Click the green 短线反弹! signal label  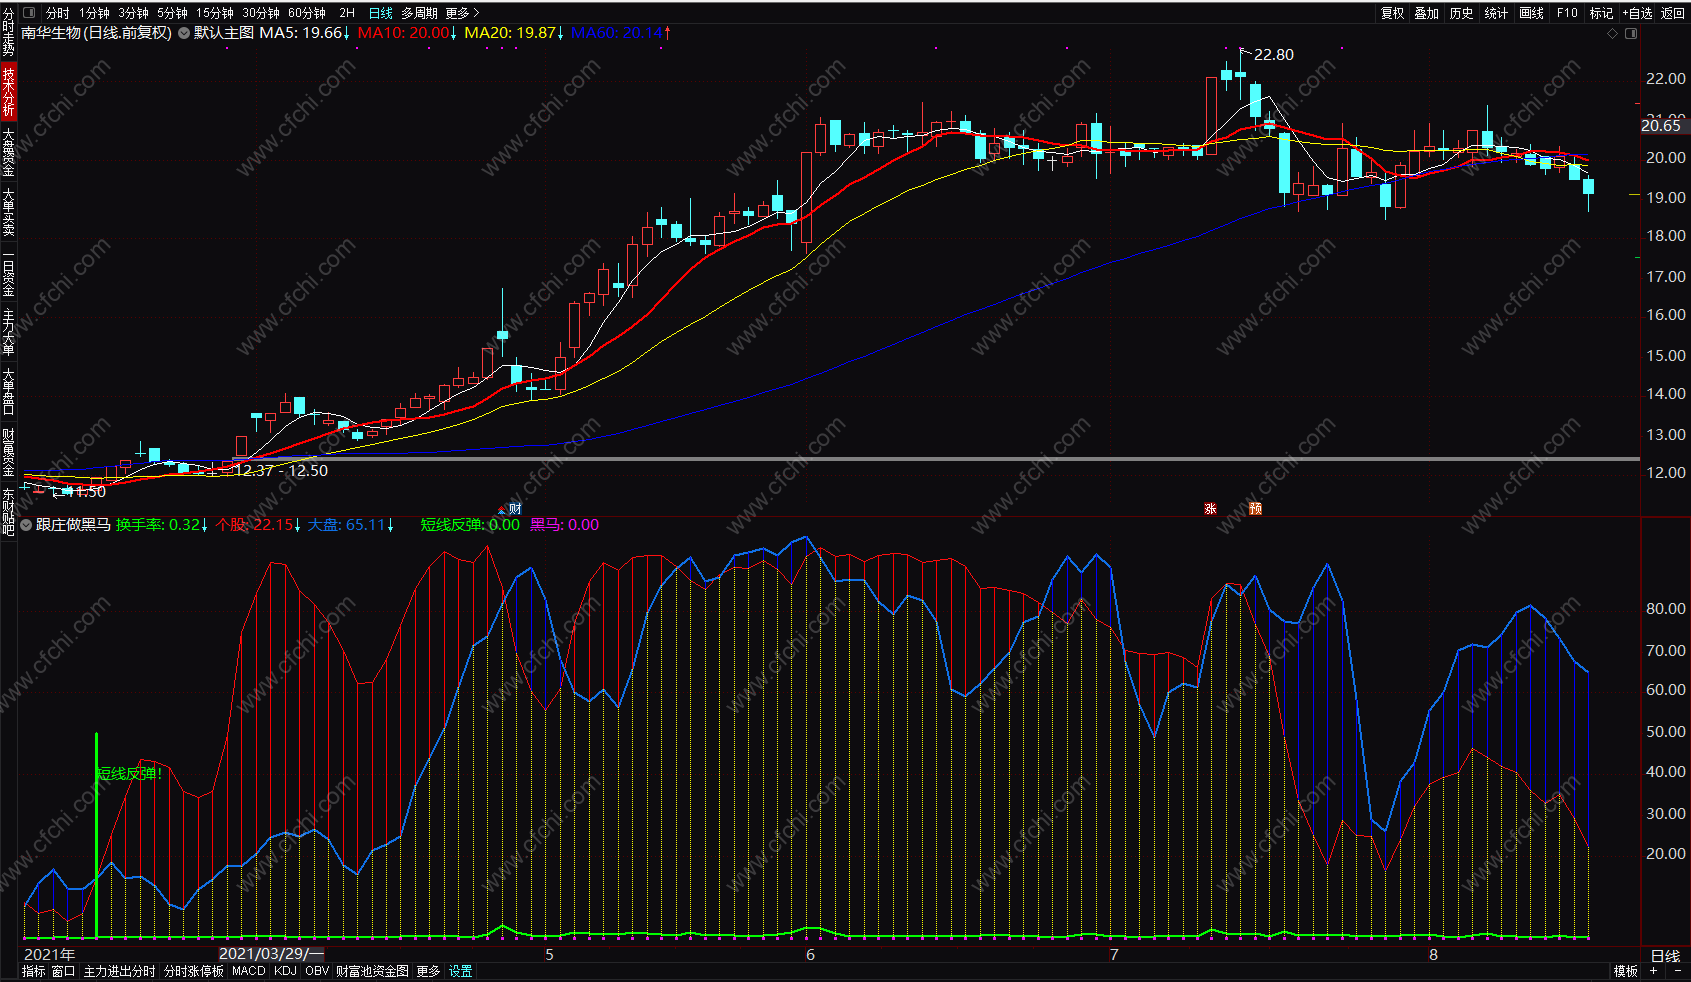129,773
